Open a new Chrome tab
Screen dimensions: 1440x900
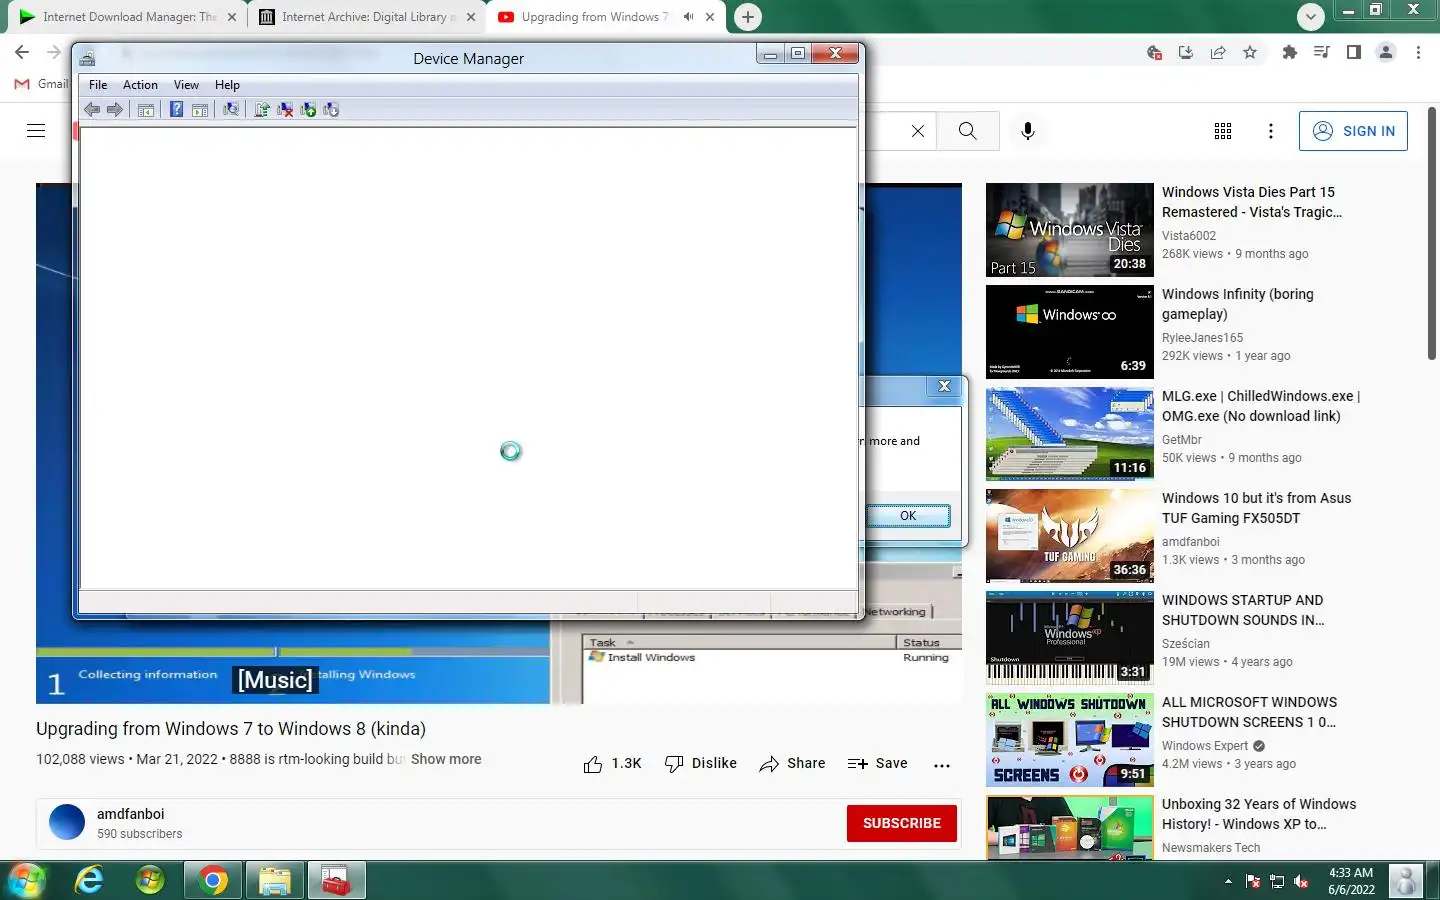[x=747, y=17]
